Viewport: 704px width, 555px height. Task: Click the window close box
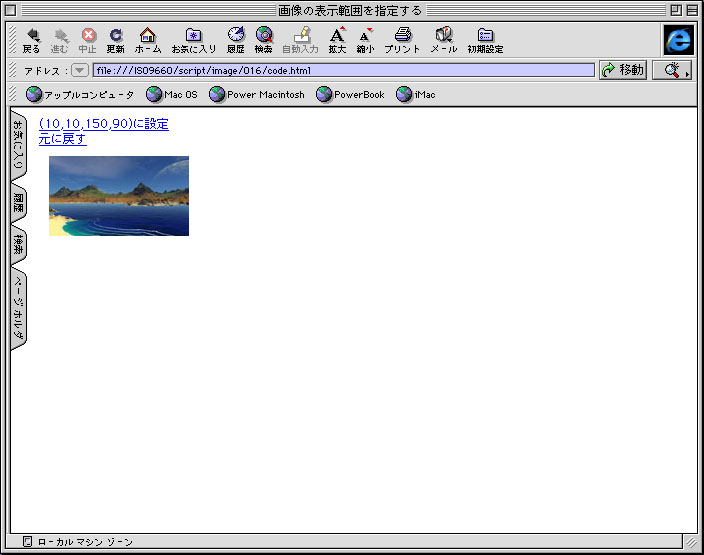pyautogui.click(x=11, y=10)
